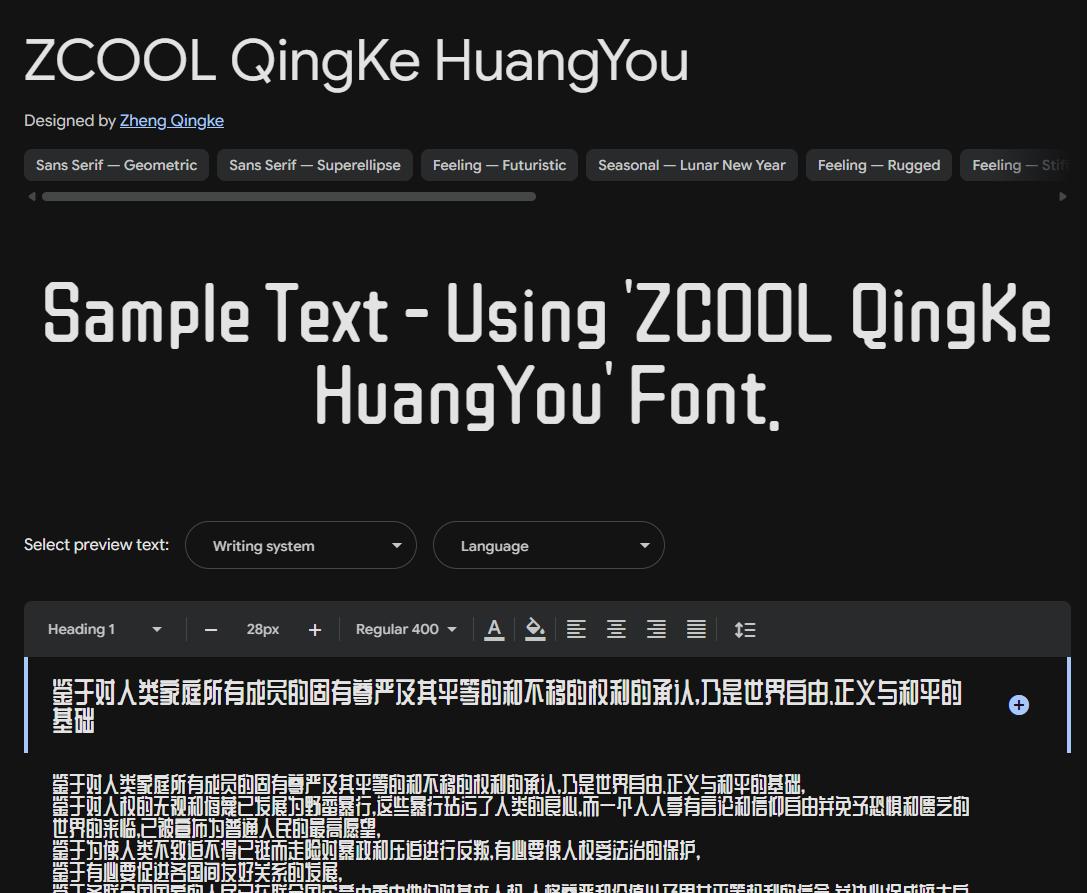Open the Writing system dropdown

tap(301, 545)
